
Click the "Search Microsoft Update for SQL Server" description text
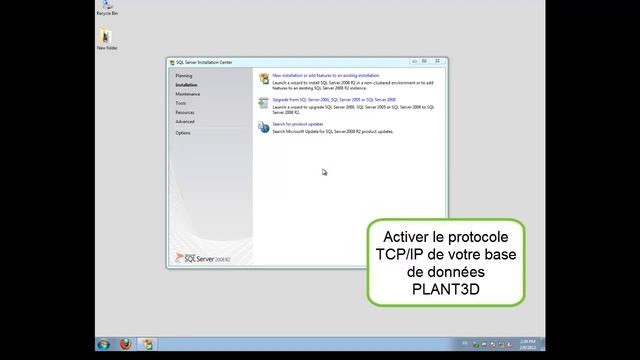coord(333,131)
